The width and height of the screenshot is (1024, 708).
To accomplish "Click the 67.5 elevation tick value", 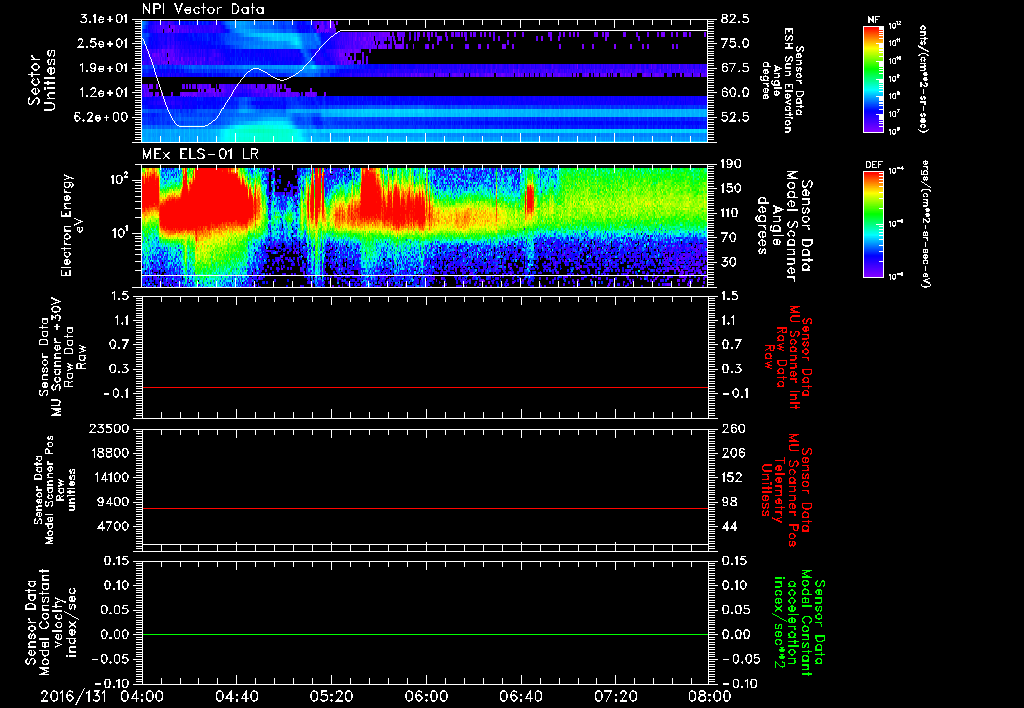I will [x=736, y=68].
